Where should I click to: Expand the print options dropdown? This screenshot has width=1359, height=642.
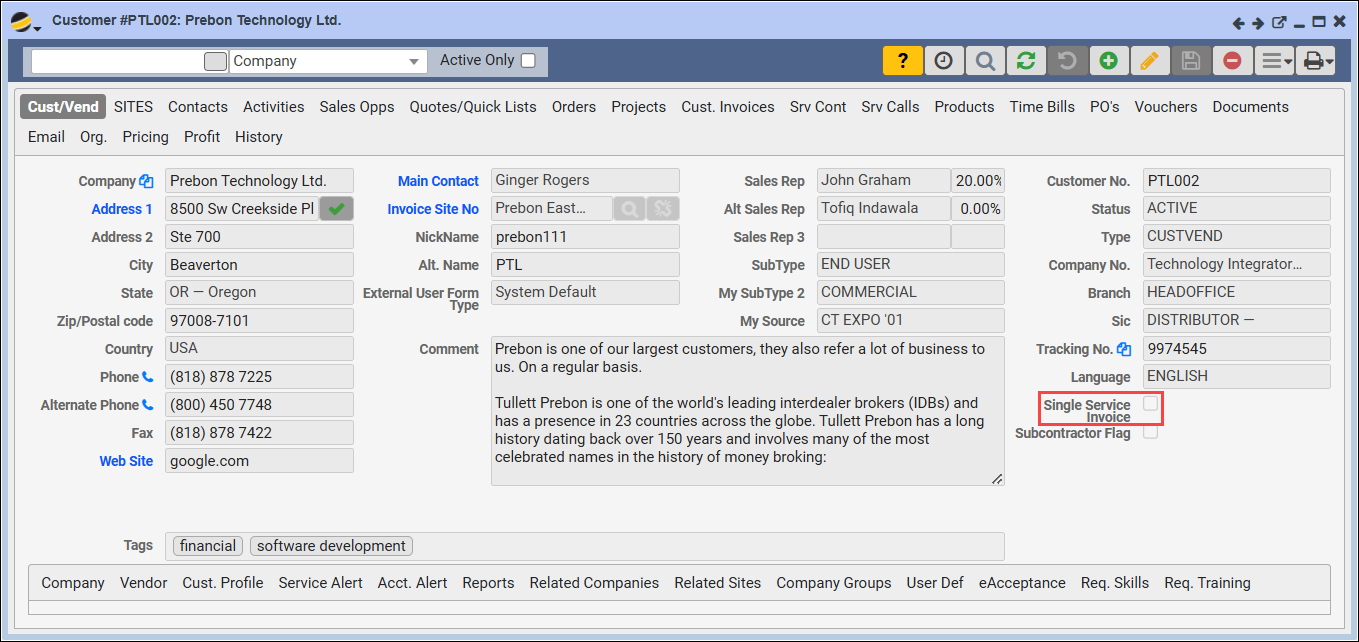click(1316, 61)
